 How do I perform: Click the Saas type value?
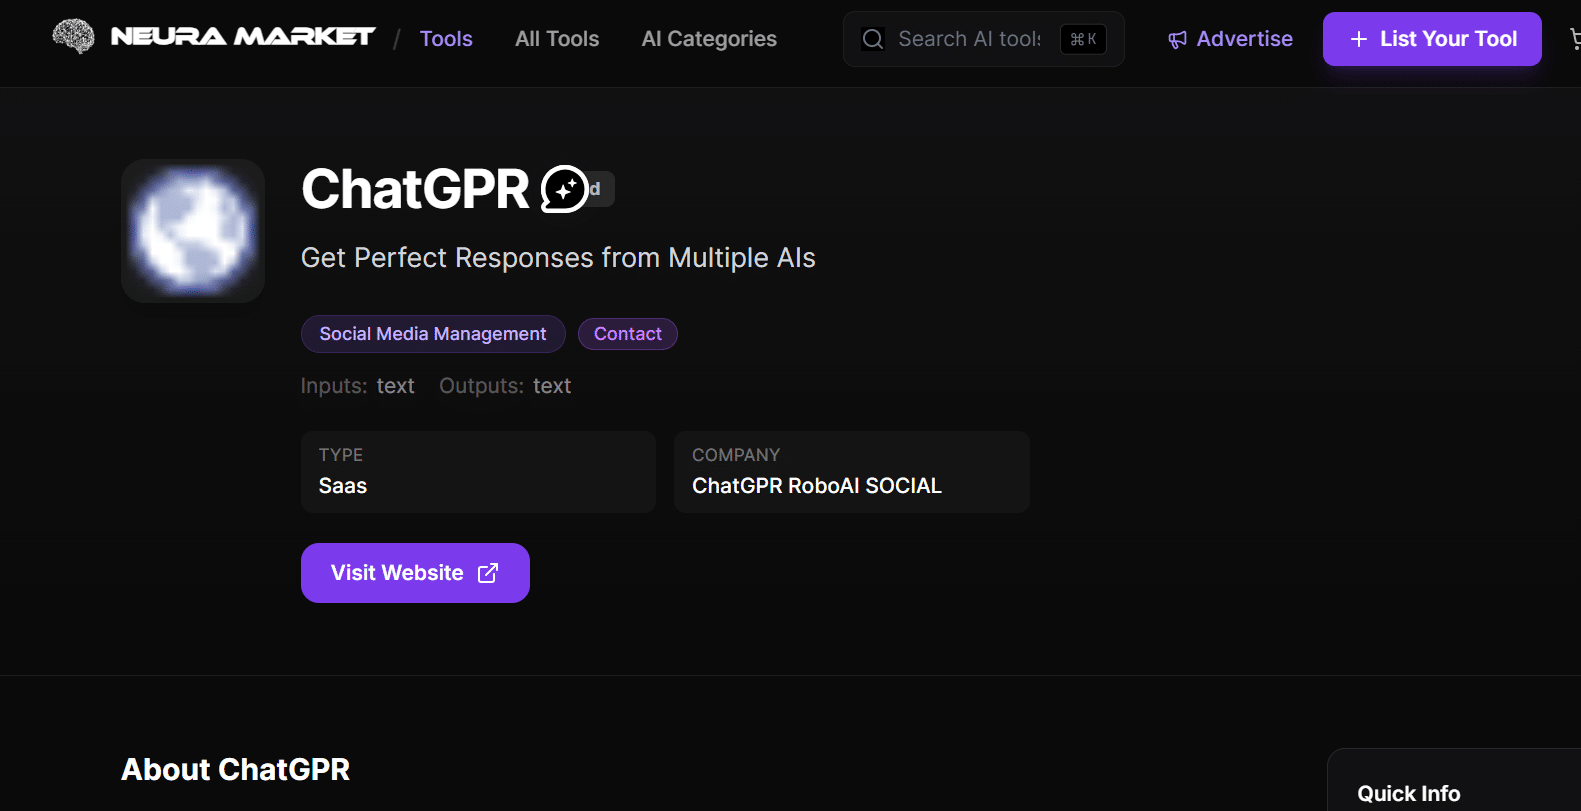point(343,486)
